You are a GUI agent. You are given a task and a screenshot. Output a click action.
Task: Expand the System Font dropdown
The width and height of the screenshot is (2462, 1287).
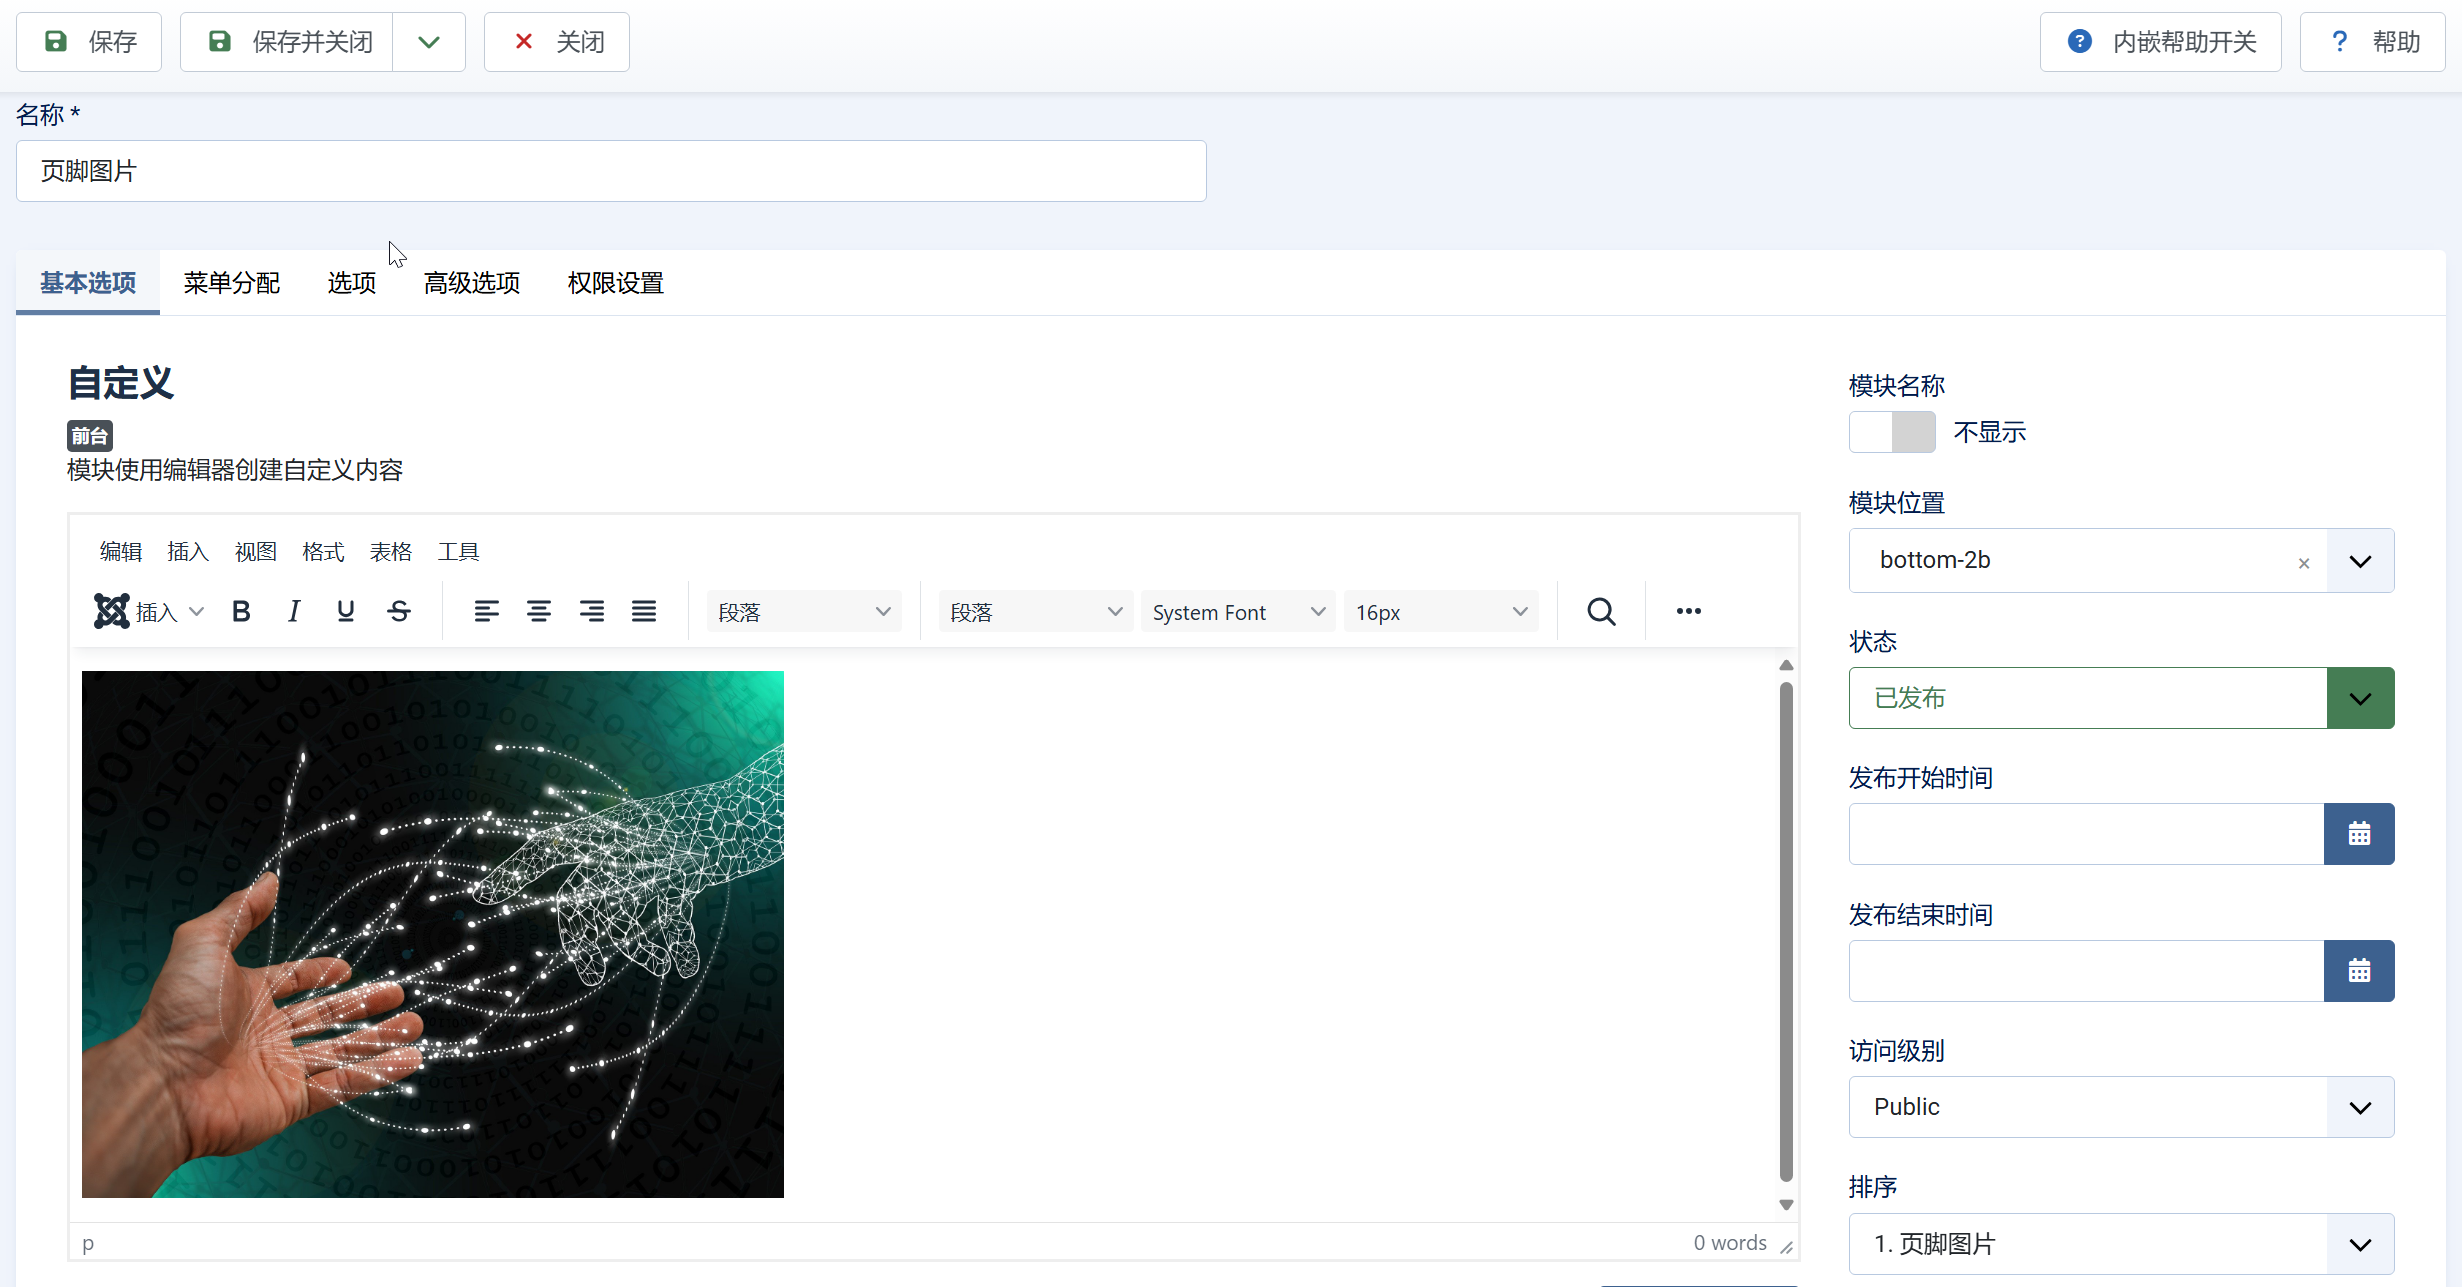pyautogui.click(x=1237, y=612)
